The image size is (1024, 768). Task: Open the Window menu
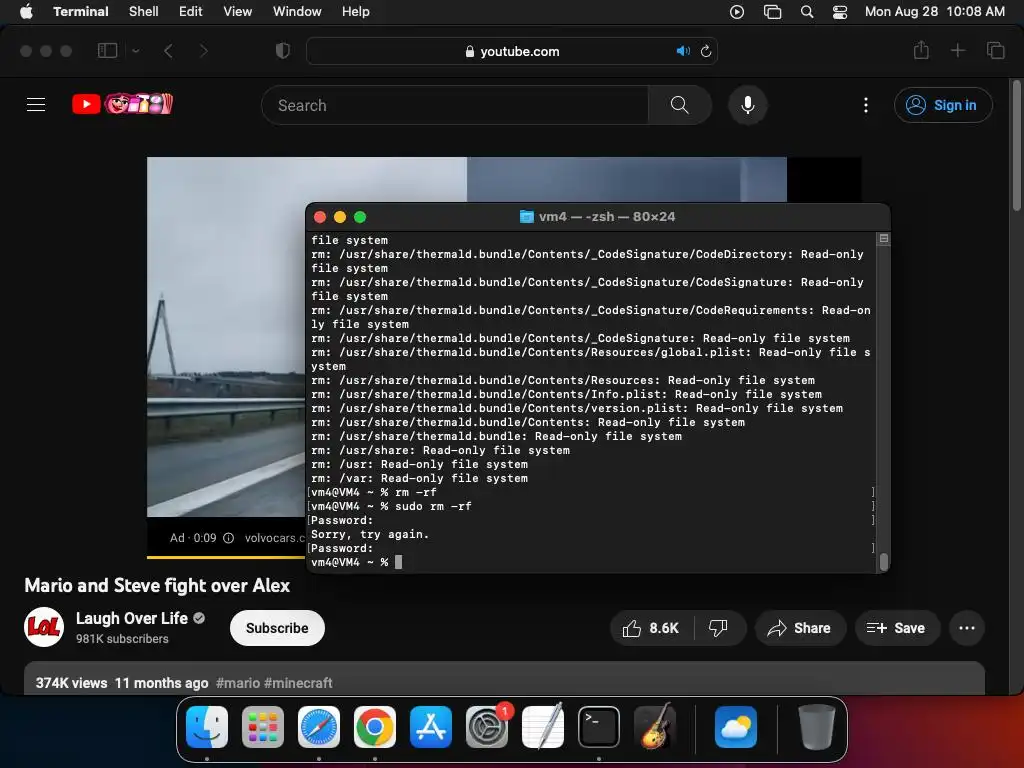[x=296, y=12]
